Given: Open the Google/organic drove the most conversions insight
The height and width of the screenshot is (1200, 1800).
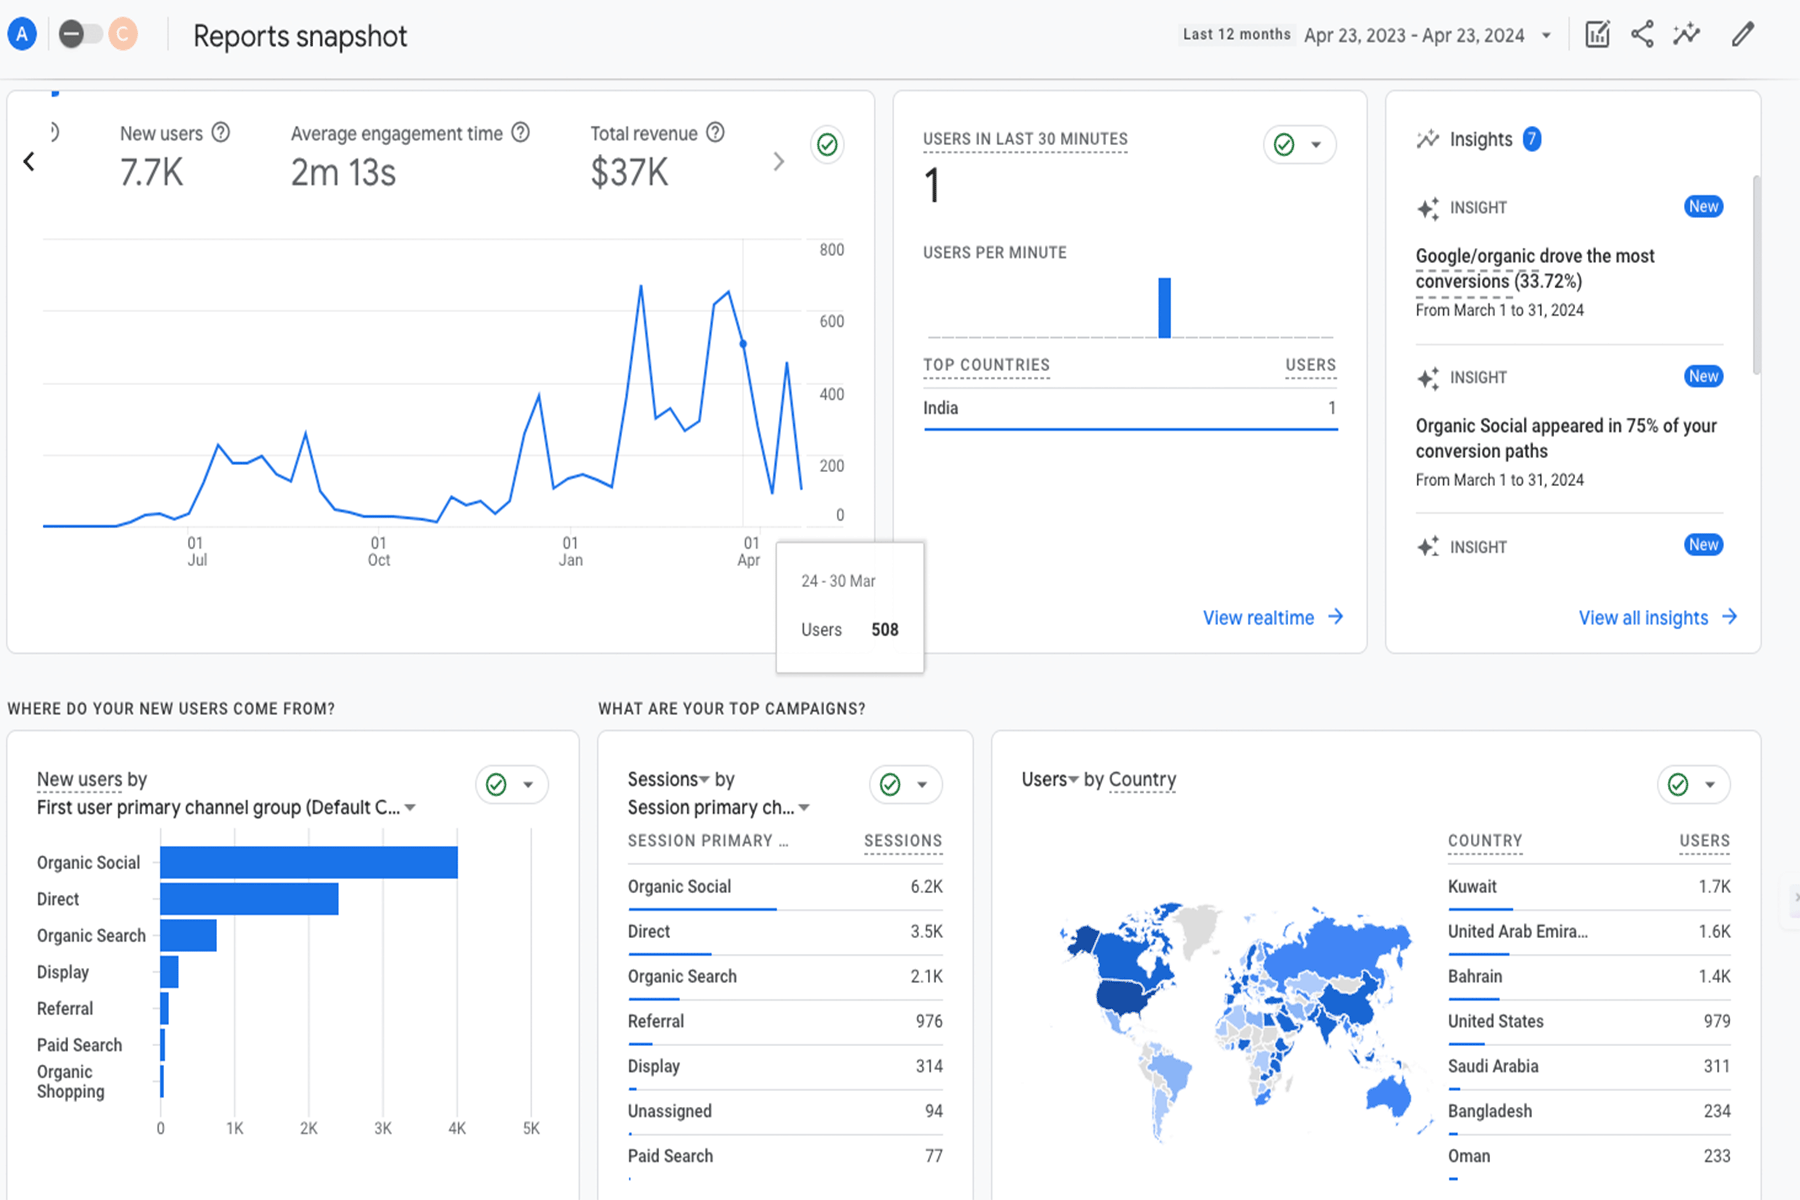Looking at the screenshot, I should 1535,269.
